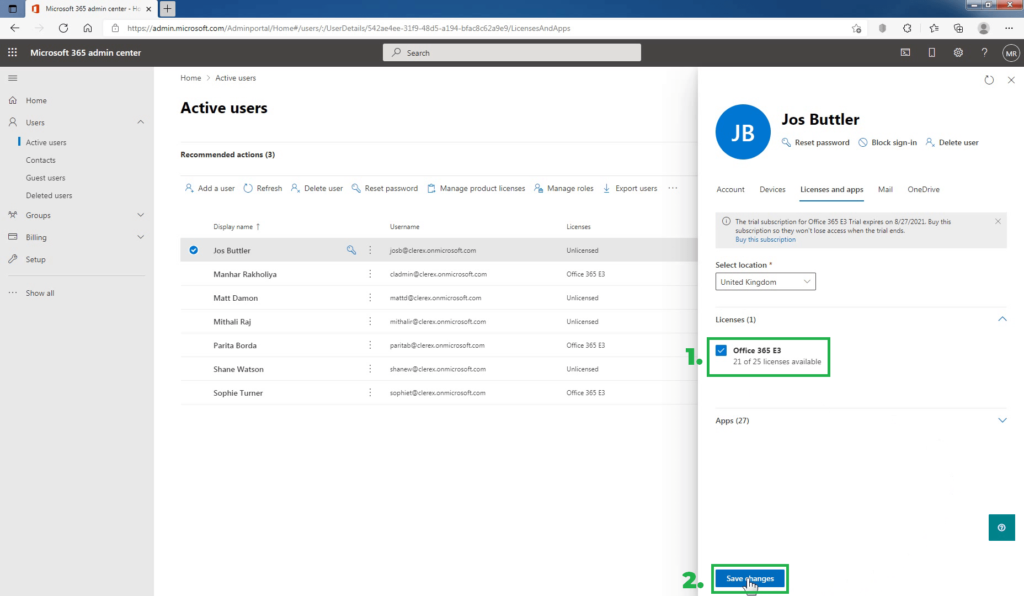Click Export users toolbar button
This screenshot has width=1024, height=596.
coord(630,188)
